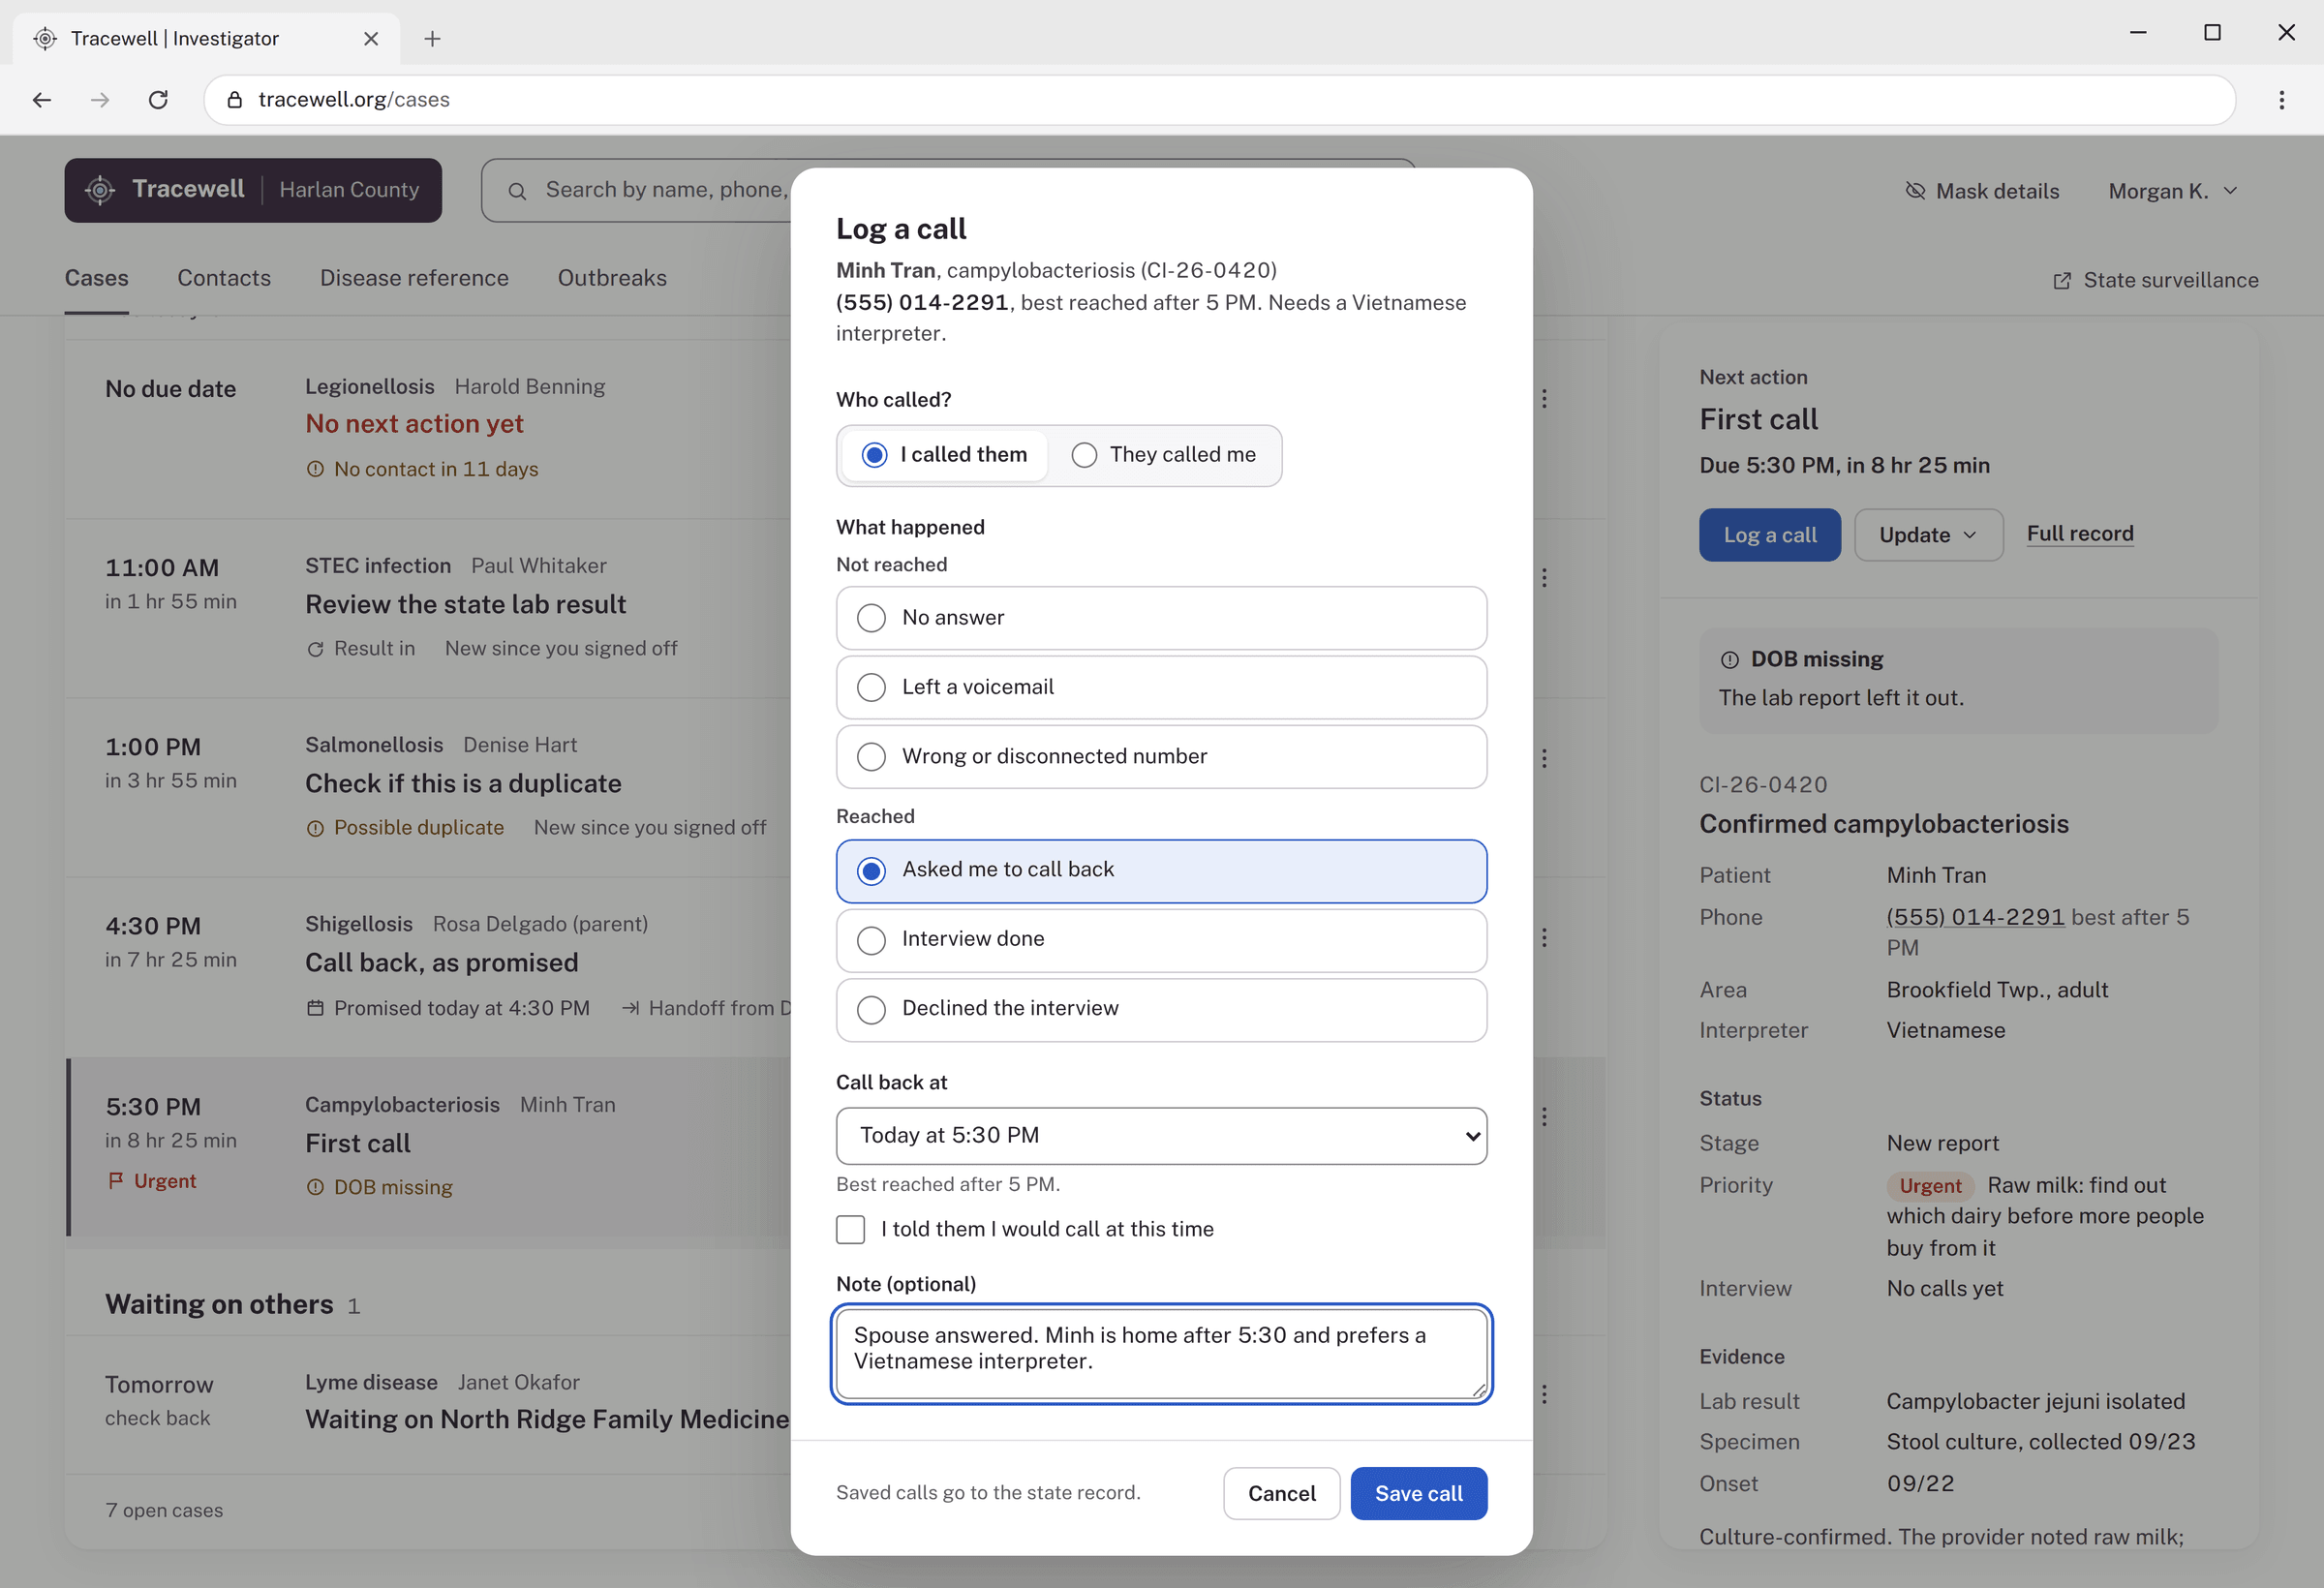The height and width of the screenshot is (1588, 2324).
Task: Check 'I told them I would call at this time'
Action: (850, 1229)
